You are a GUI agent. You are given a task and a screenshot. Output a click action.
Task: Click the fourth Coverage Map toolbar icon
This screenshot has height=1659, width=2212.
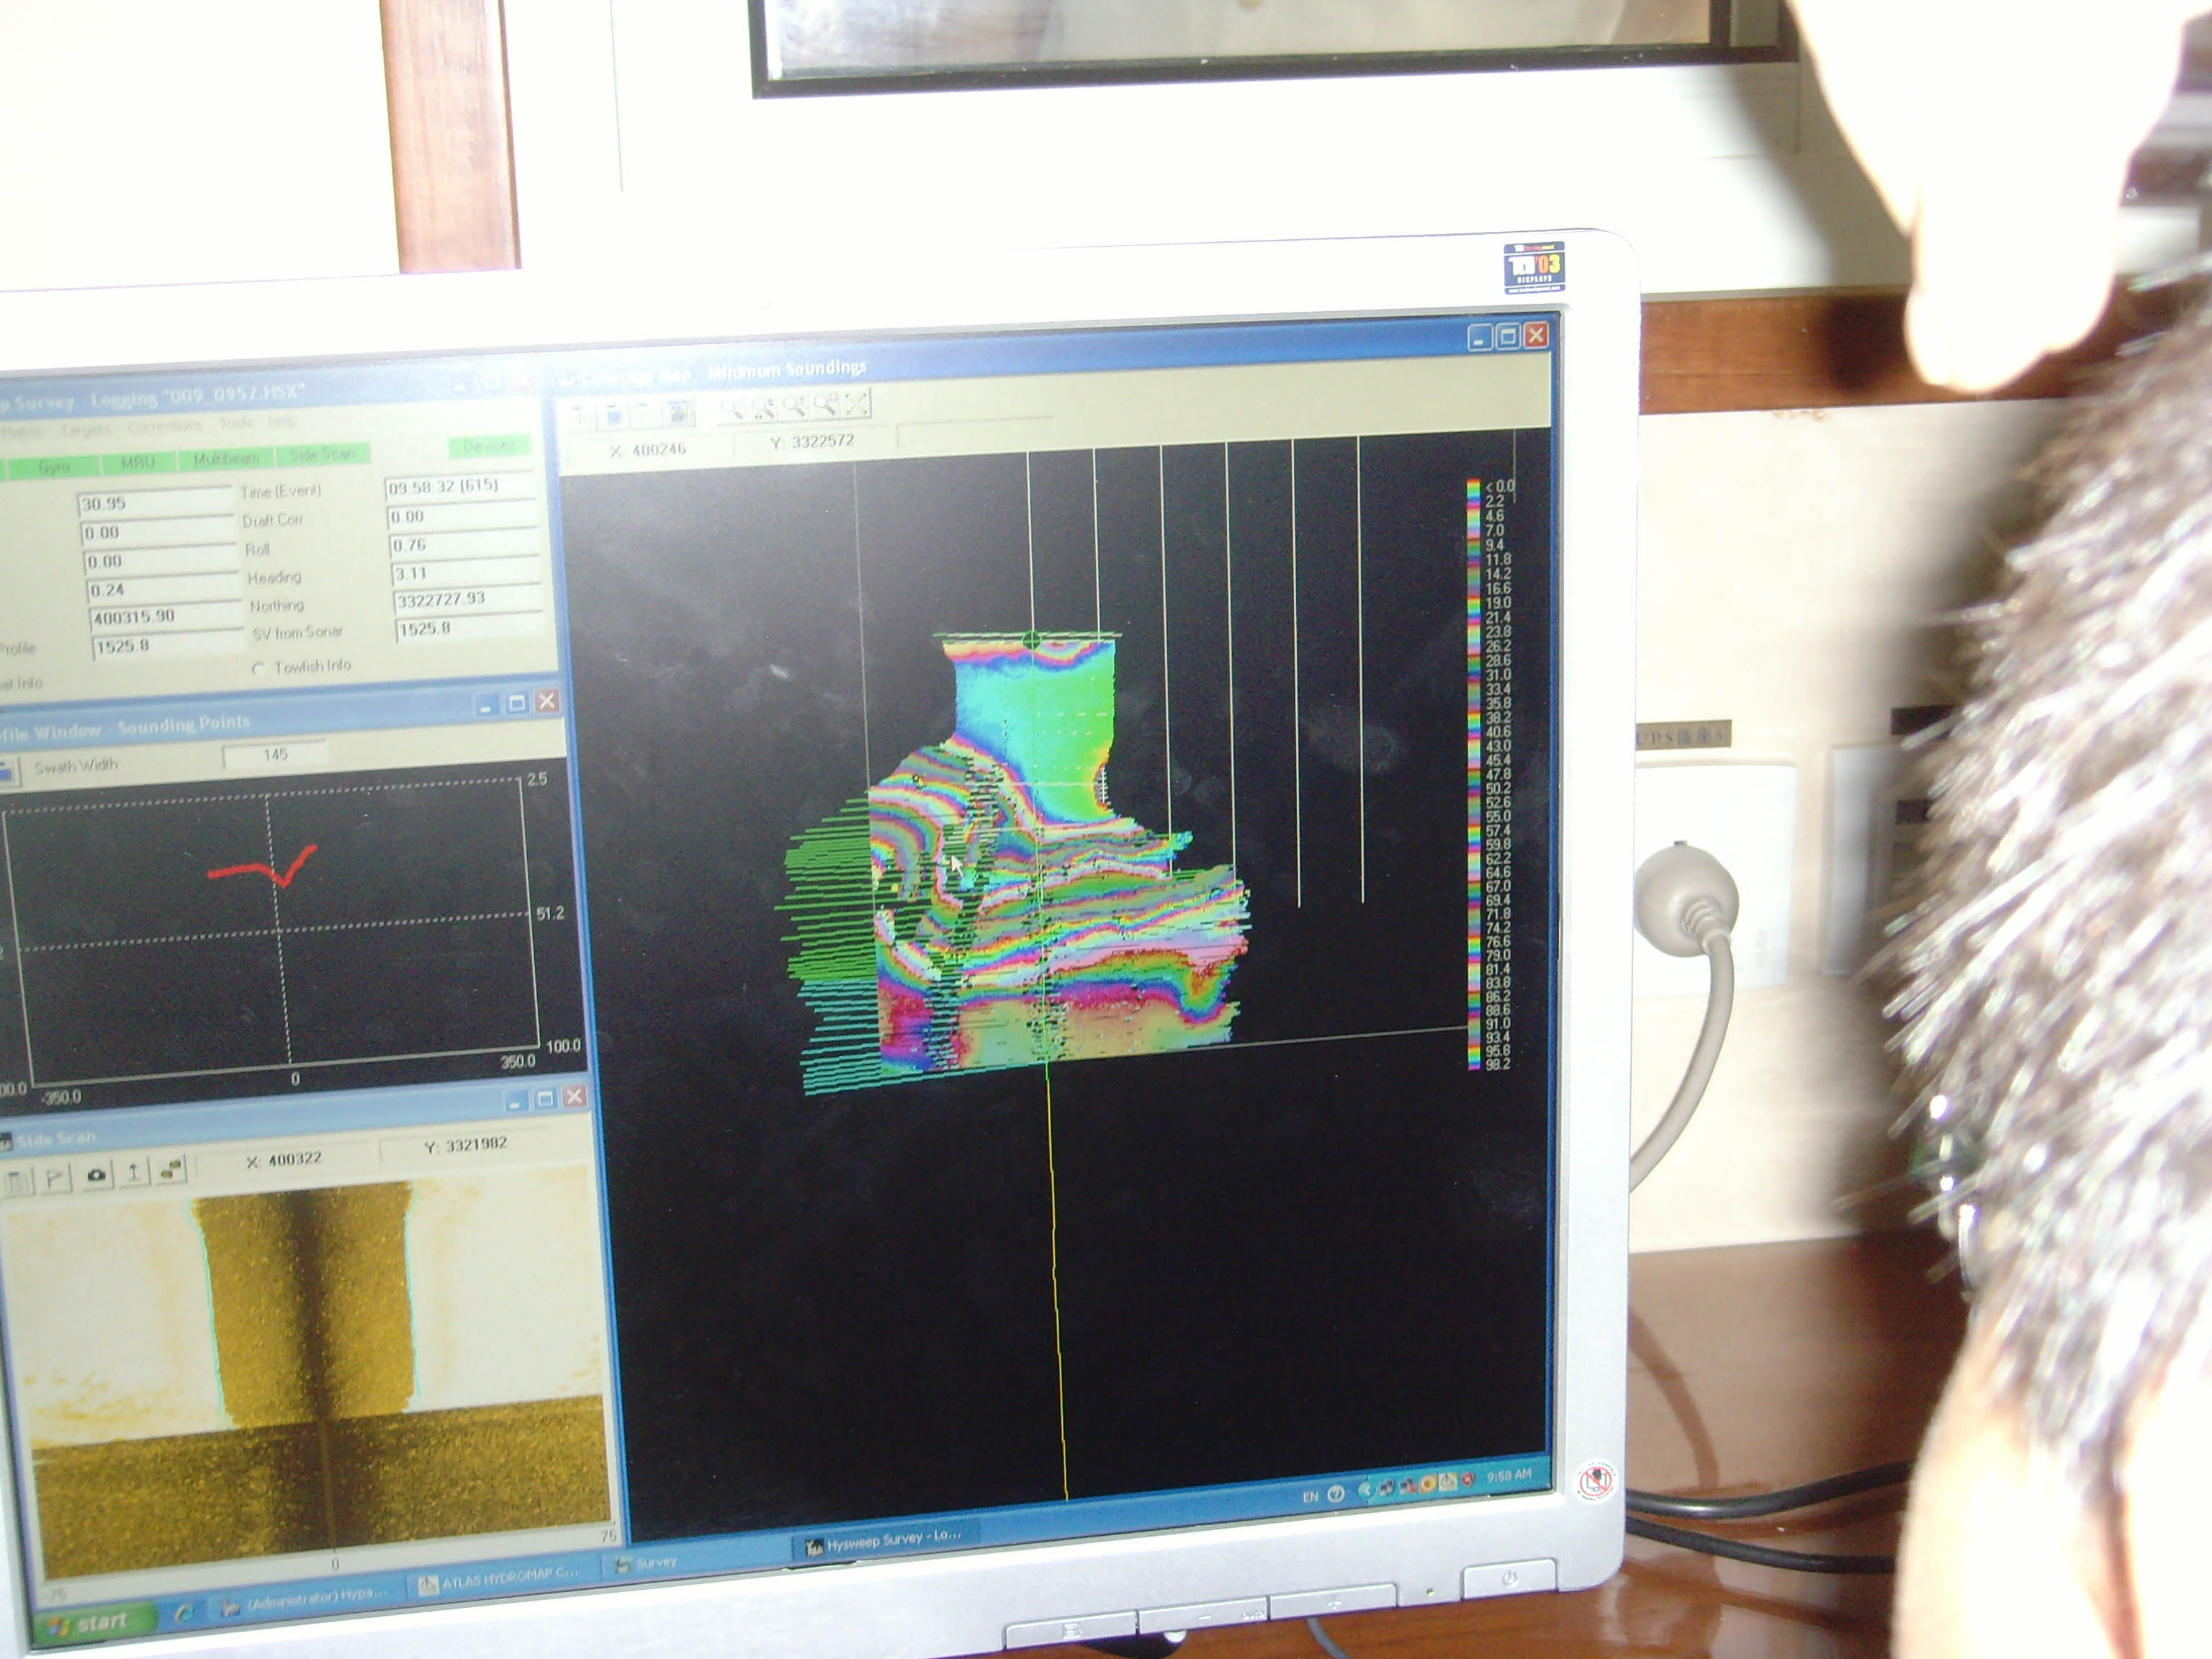tap(679, 412)
